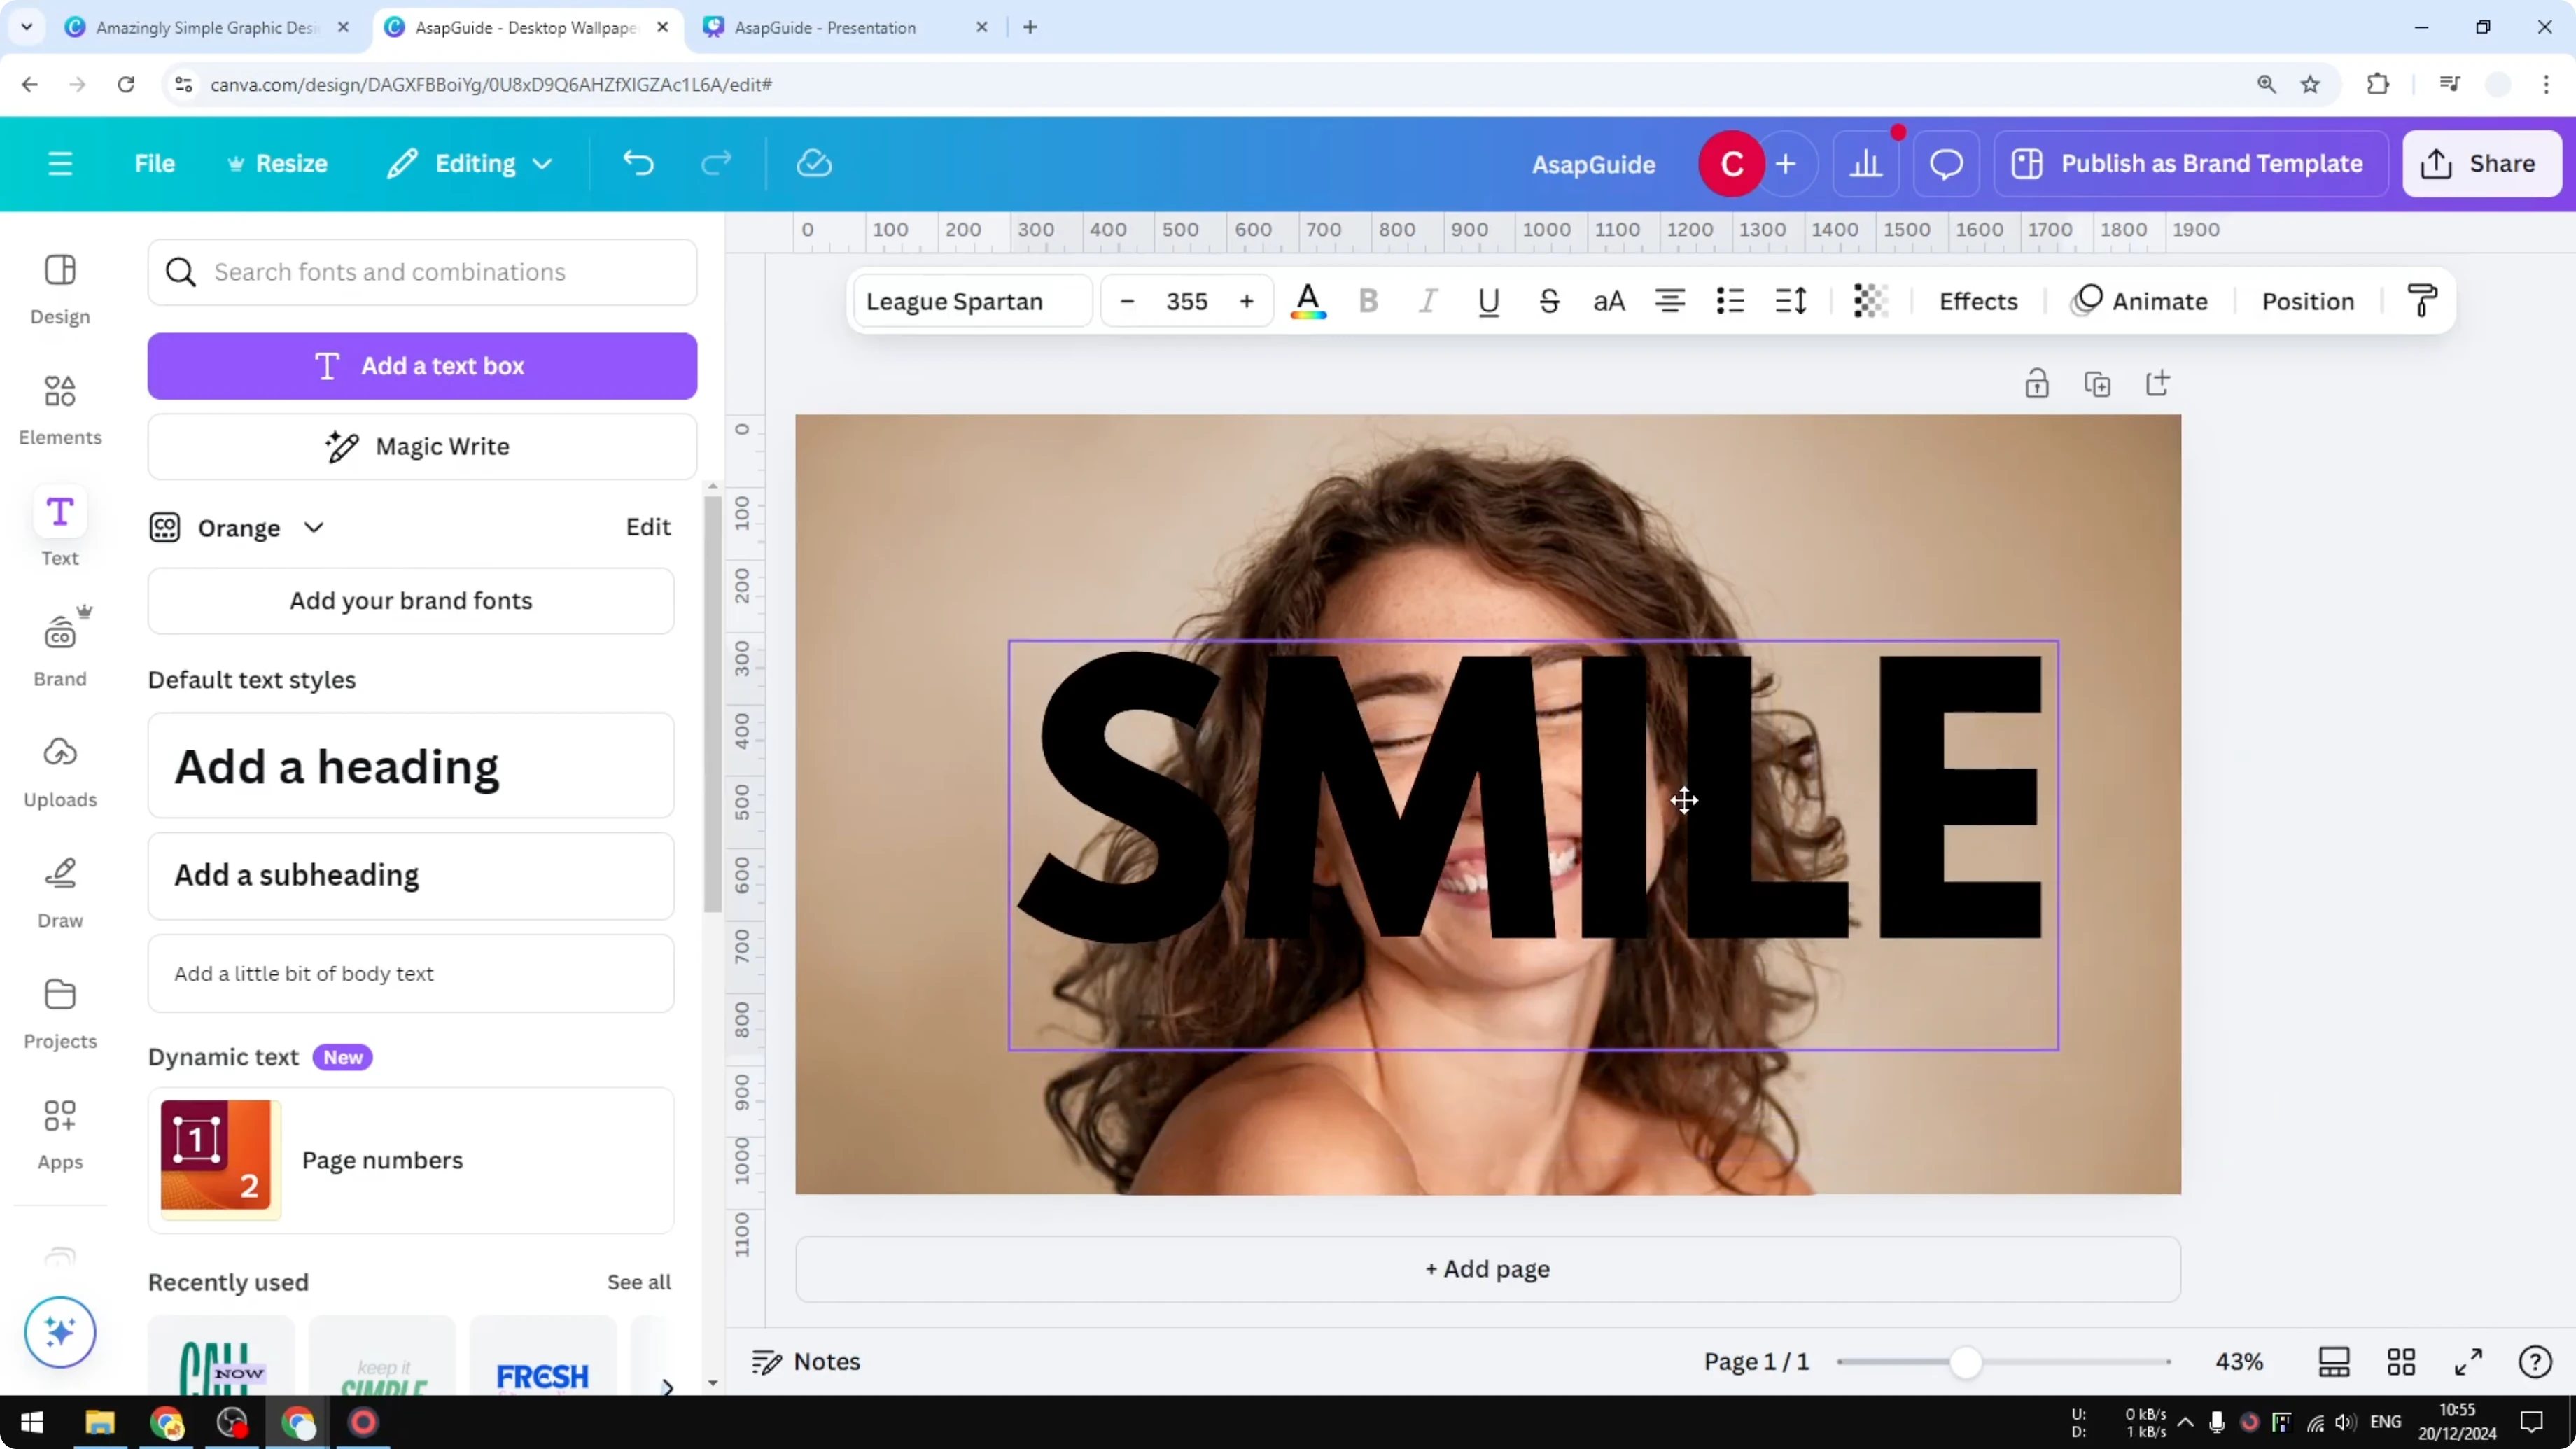Undo the last action

(639, 163)
